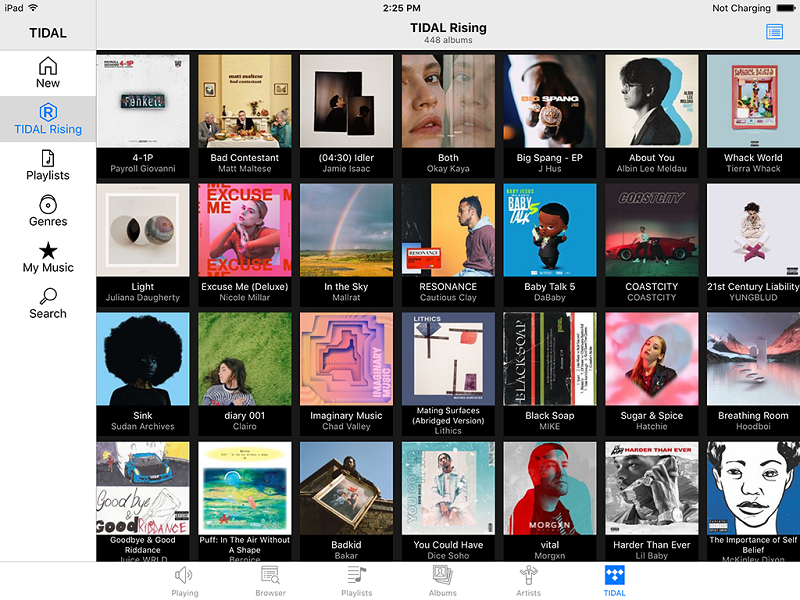The image size is (800, 600).
Task: Tap the Jamie Isaac artist name
Action: [x=346, y=169]
